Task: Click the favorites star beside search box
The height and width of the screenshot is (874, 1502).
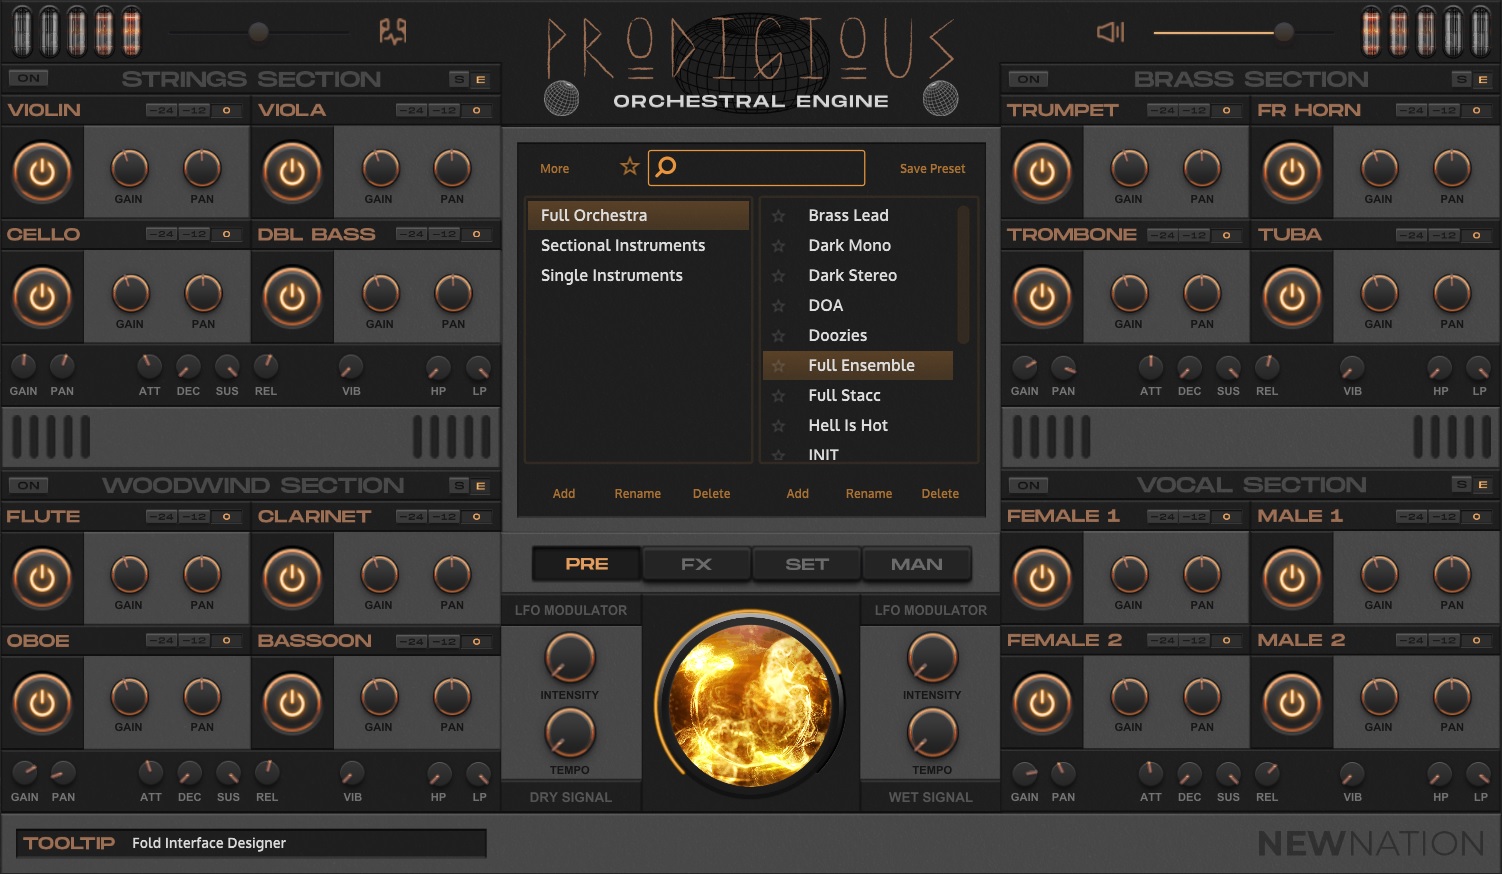Action: click(629, 167)
